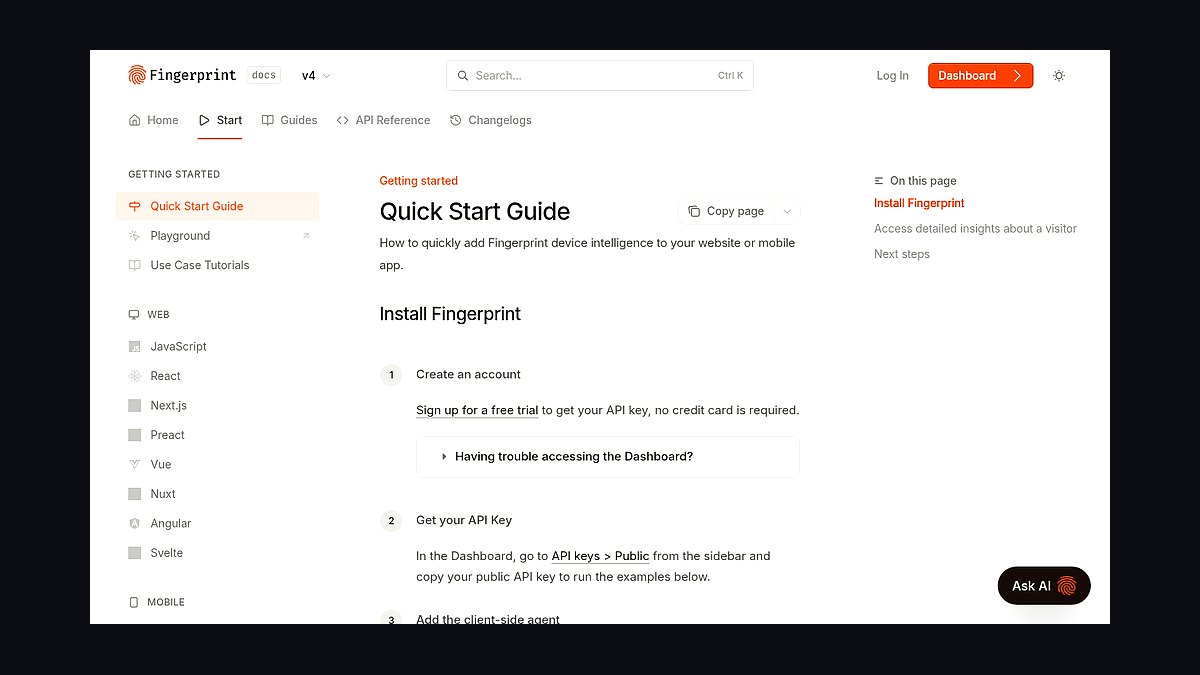Click the Svelte icon in sidebar
Image resolution: width=1200 pixels, height=675 pixels.
pos(134,553)
